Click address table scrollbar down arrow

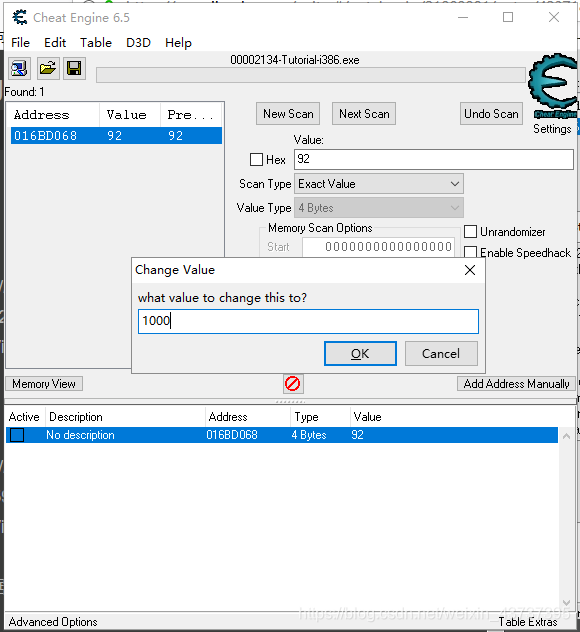566,603
